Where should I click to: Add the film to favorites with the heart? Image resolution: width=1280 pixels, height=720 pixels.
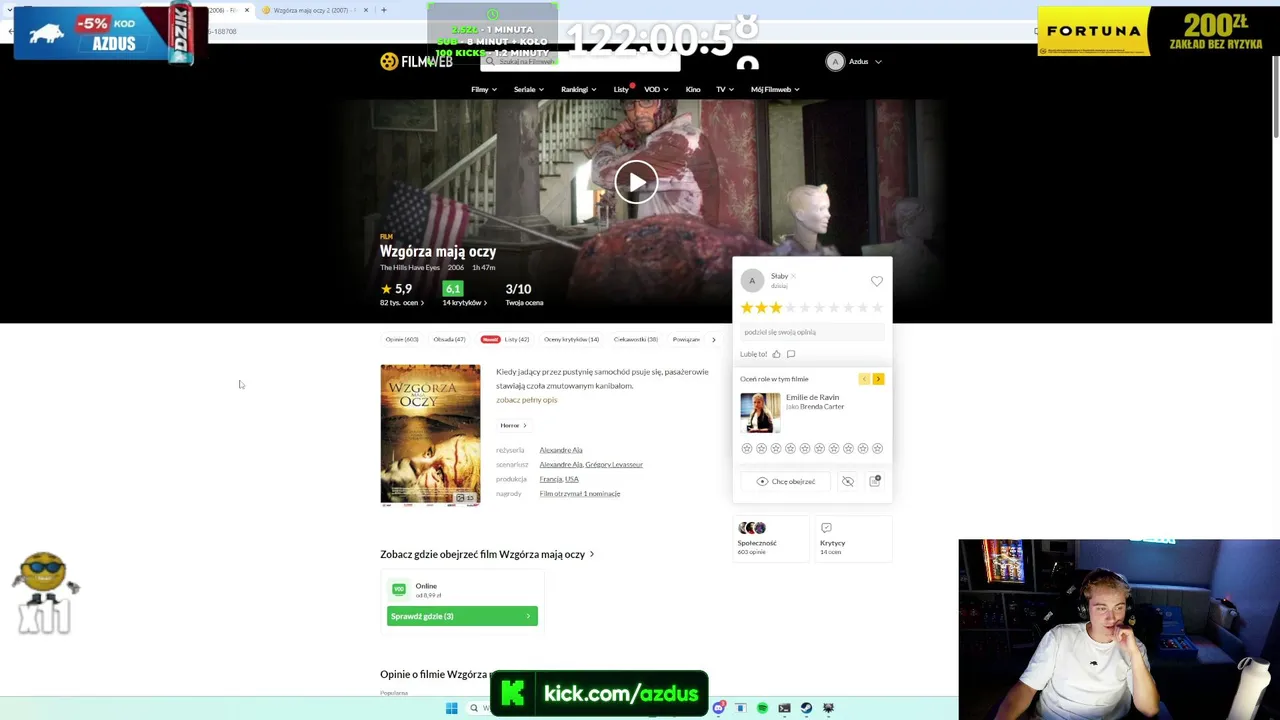(877, 282)
